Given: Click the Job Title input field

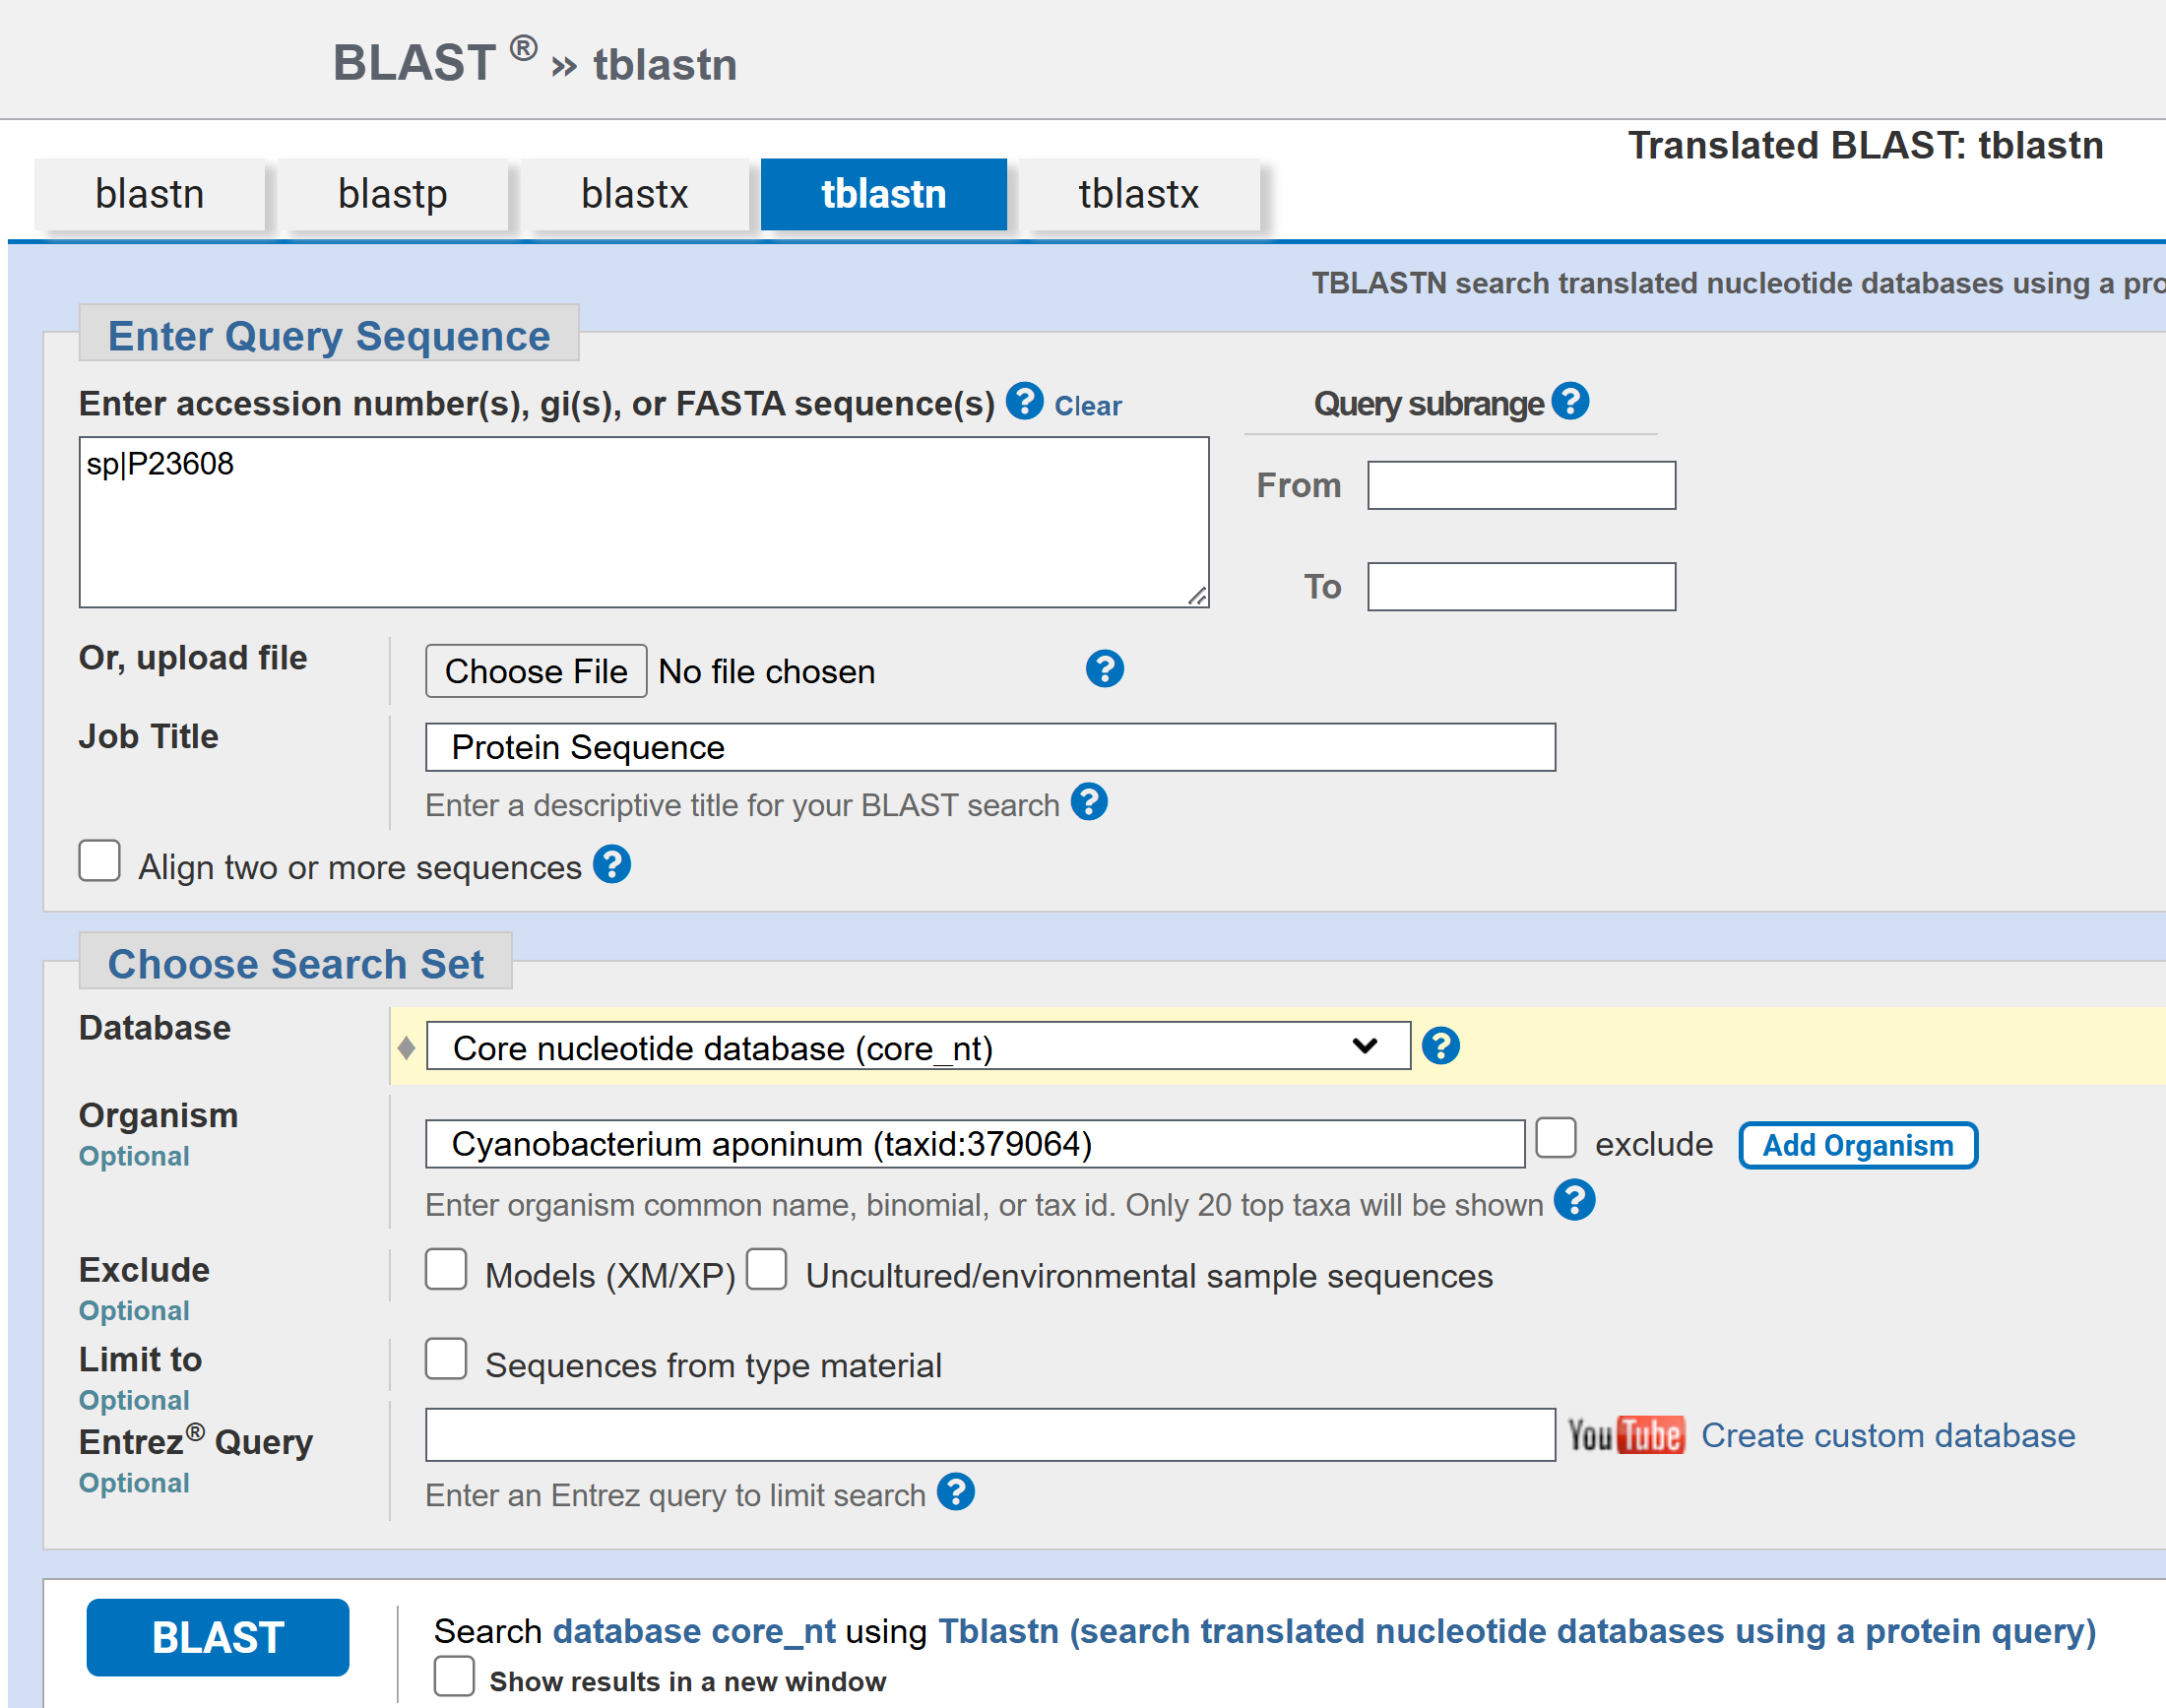Looking at the screenshot, I should click(990, 747).
